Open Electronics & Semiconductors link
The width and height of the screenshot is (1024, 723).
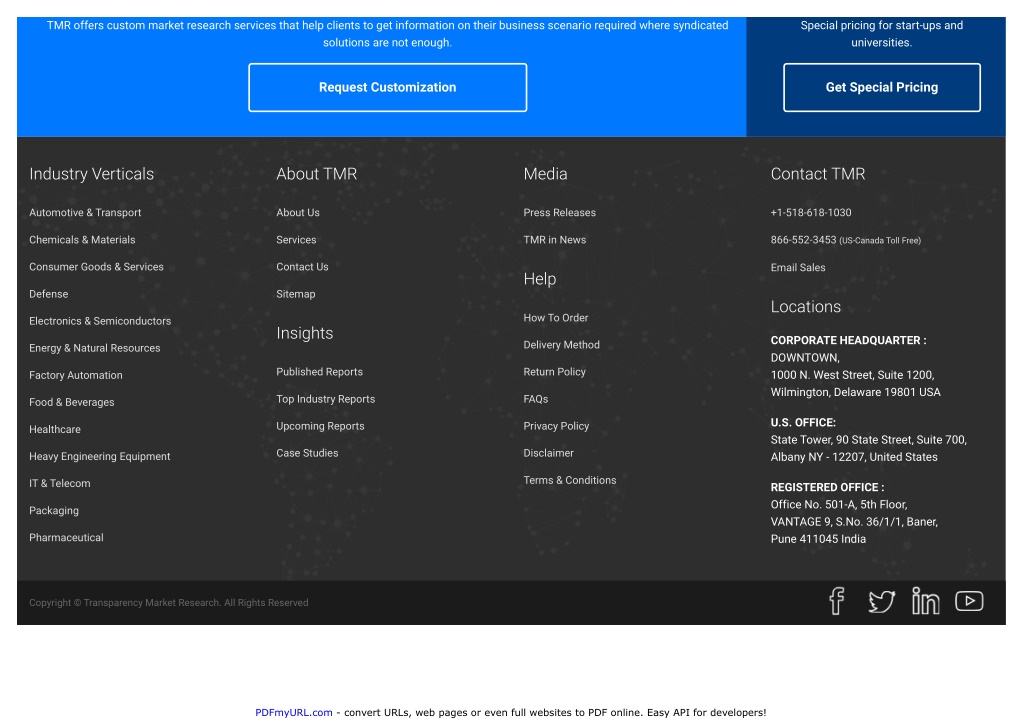[x=100, y=321]
